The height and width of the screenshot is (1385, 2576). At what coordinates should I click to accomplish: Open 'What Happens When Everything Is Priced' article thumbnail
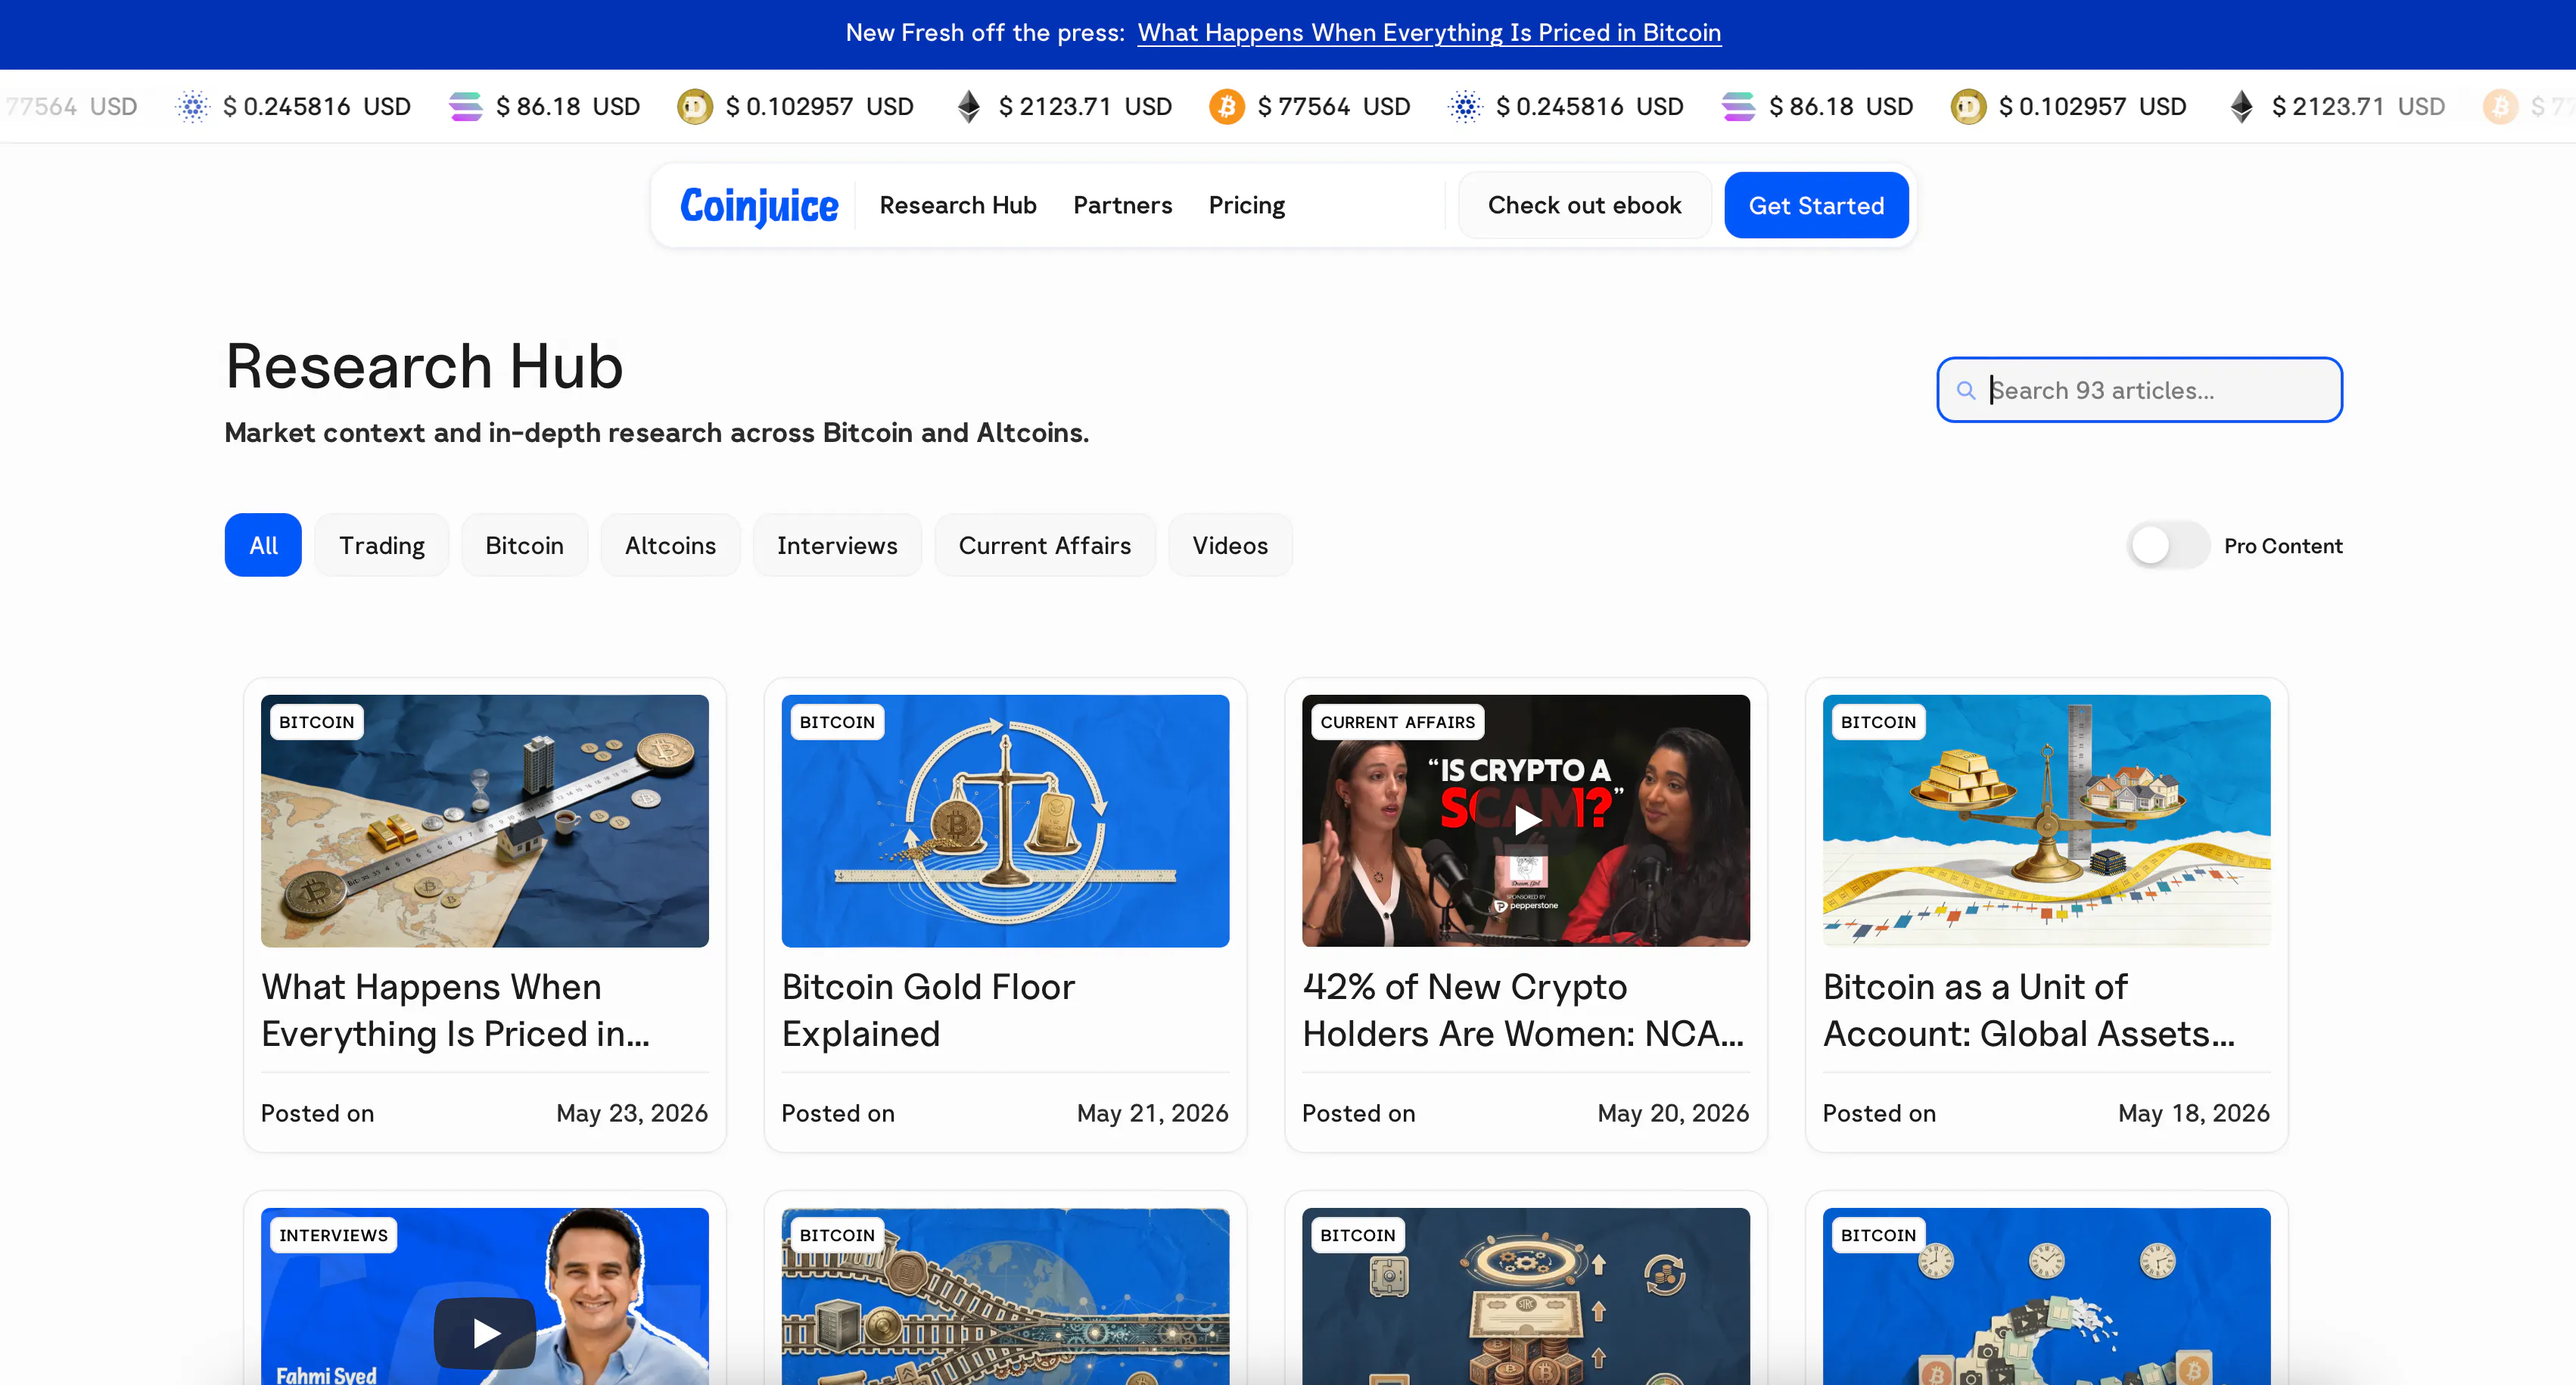[x=485, y=821]
